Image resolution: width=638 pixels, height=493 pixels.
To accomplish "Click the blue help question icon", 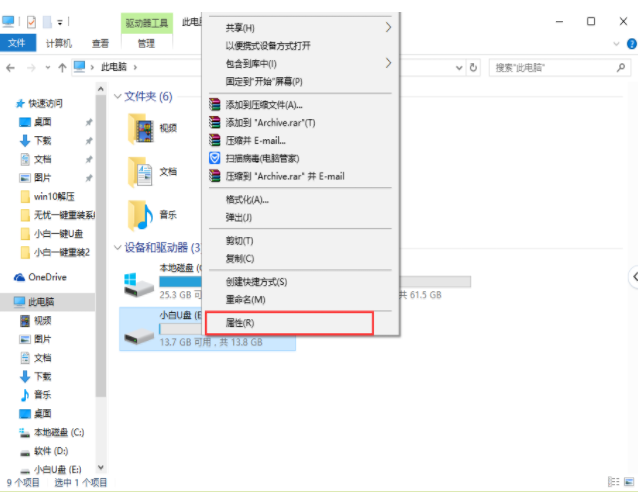I will click(x=632, y=44).
